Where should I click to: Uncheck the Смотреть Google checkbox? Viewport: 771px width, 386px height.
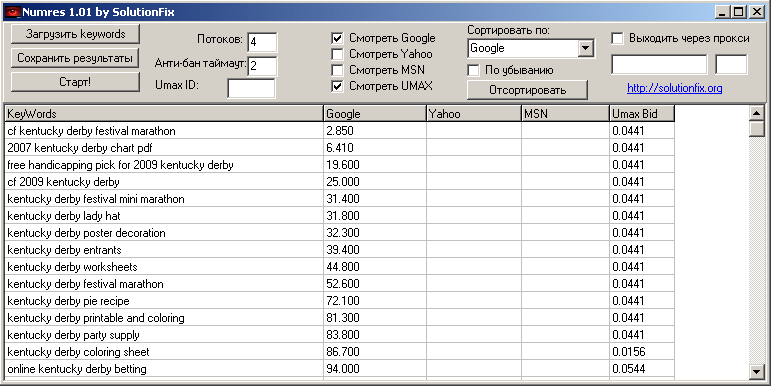(x=337, y=38)
